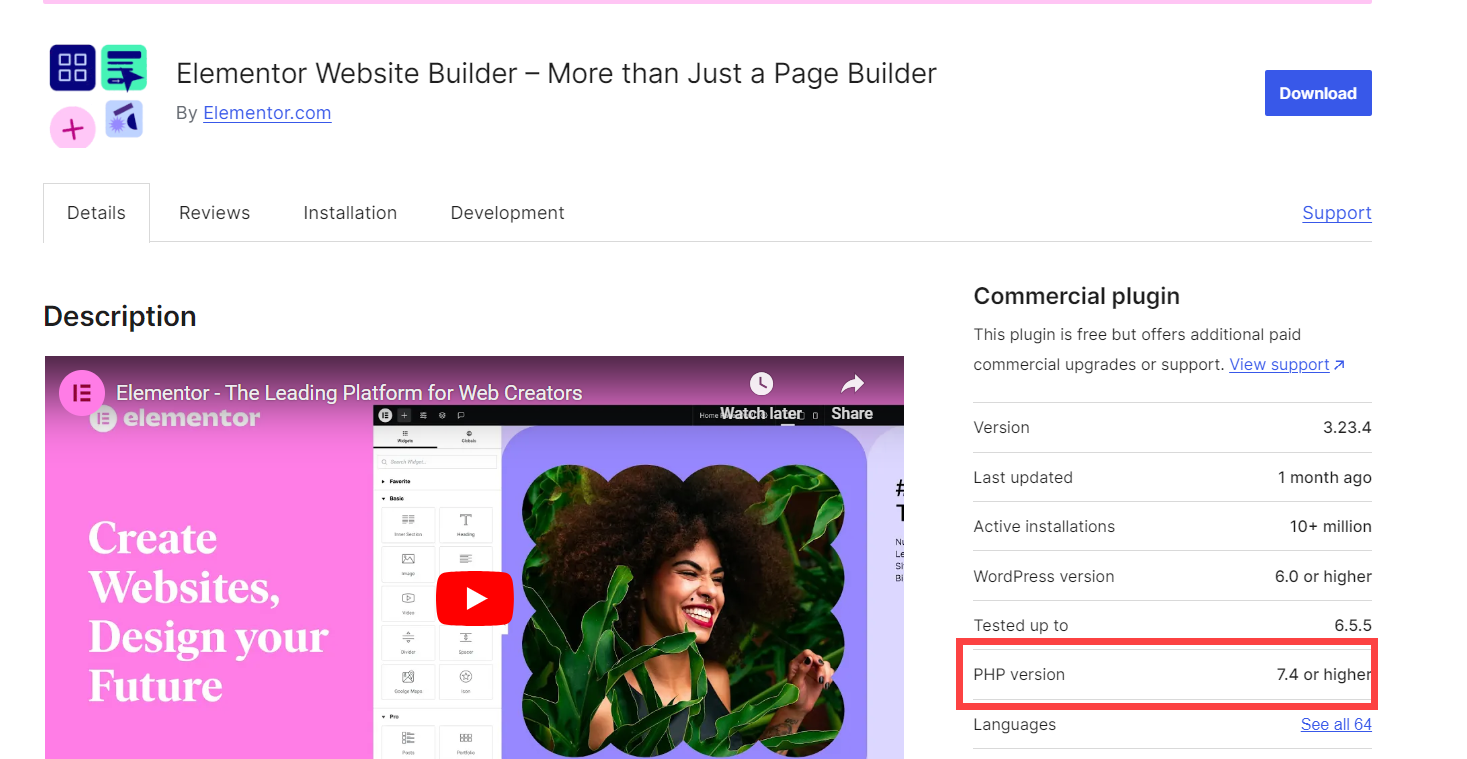Click the PHP version value 7.4 or higher

(x=1324, y=675)
